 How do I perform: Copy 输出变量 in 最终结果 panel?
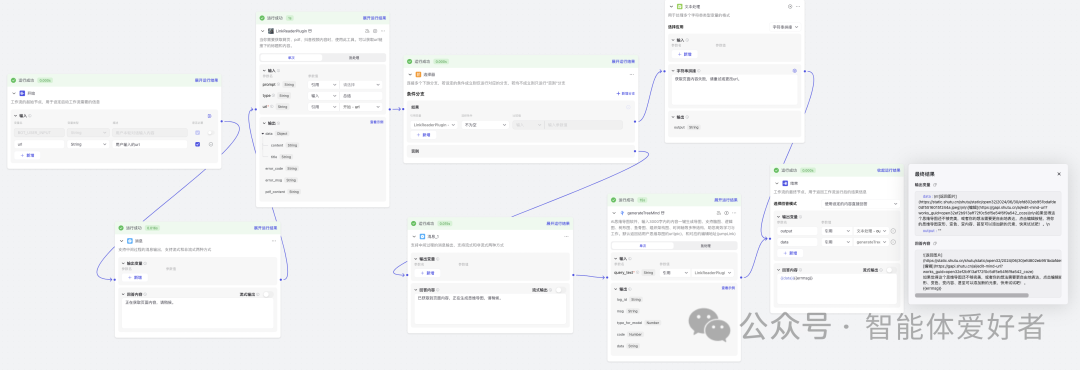(x=936, y=185)
